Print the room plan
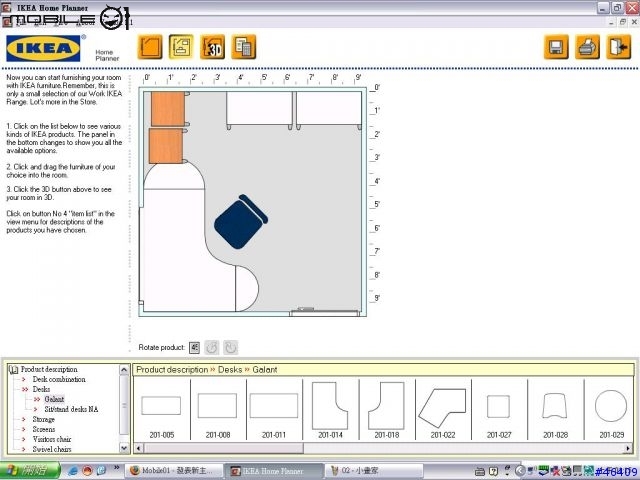This screenshot has width=640, height=480. coord(587,47)
